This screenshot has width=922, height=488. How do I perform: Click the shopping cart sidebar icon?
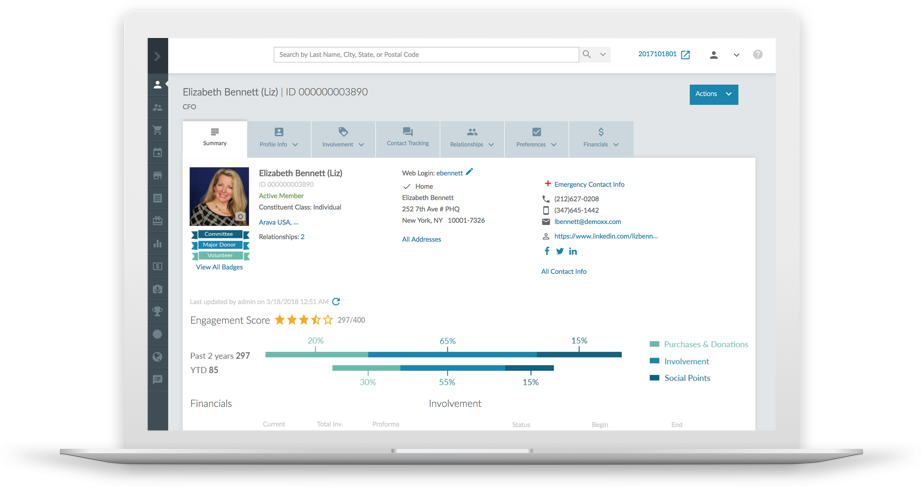click(158, 130)
